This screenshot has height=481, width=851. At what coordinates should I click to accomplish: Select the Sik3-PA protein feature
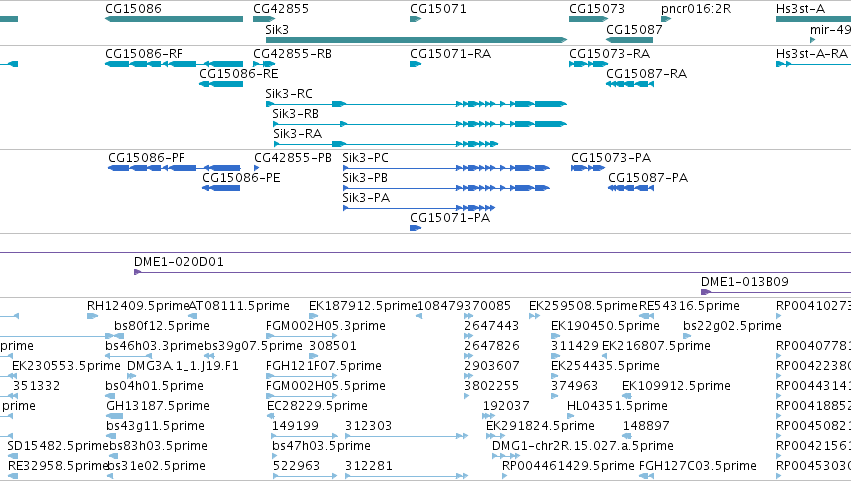(x=418, y=208)
